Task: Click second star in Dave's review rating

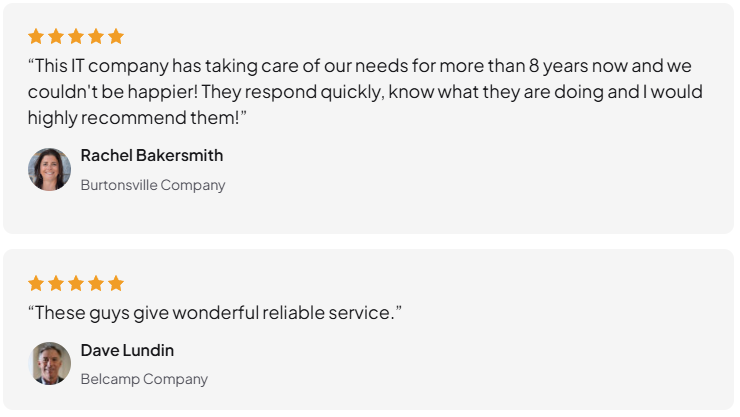Action: pyautogui.click(x=56, y=284)
